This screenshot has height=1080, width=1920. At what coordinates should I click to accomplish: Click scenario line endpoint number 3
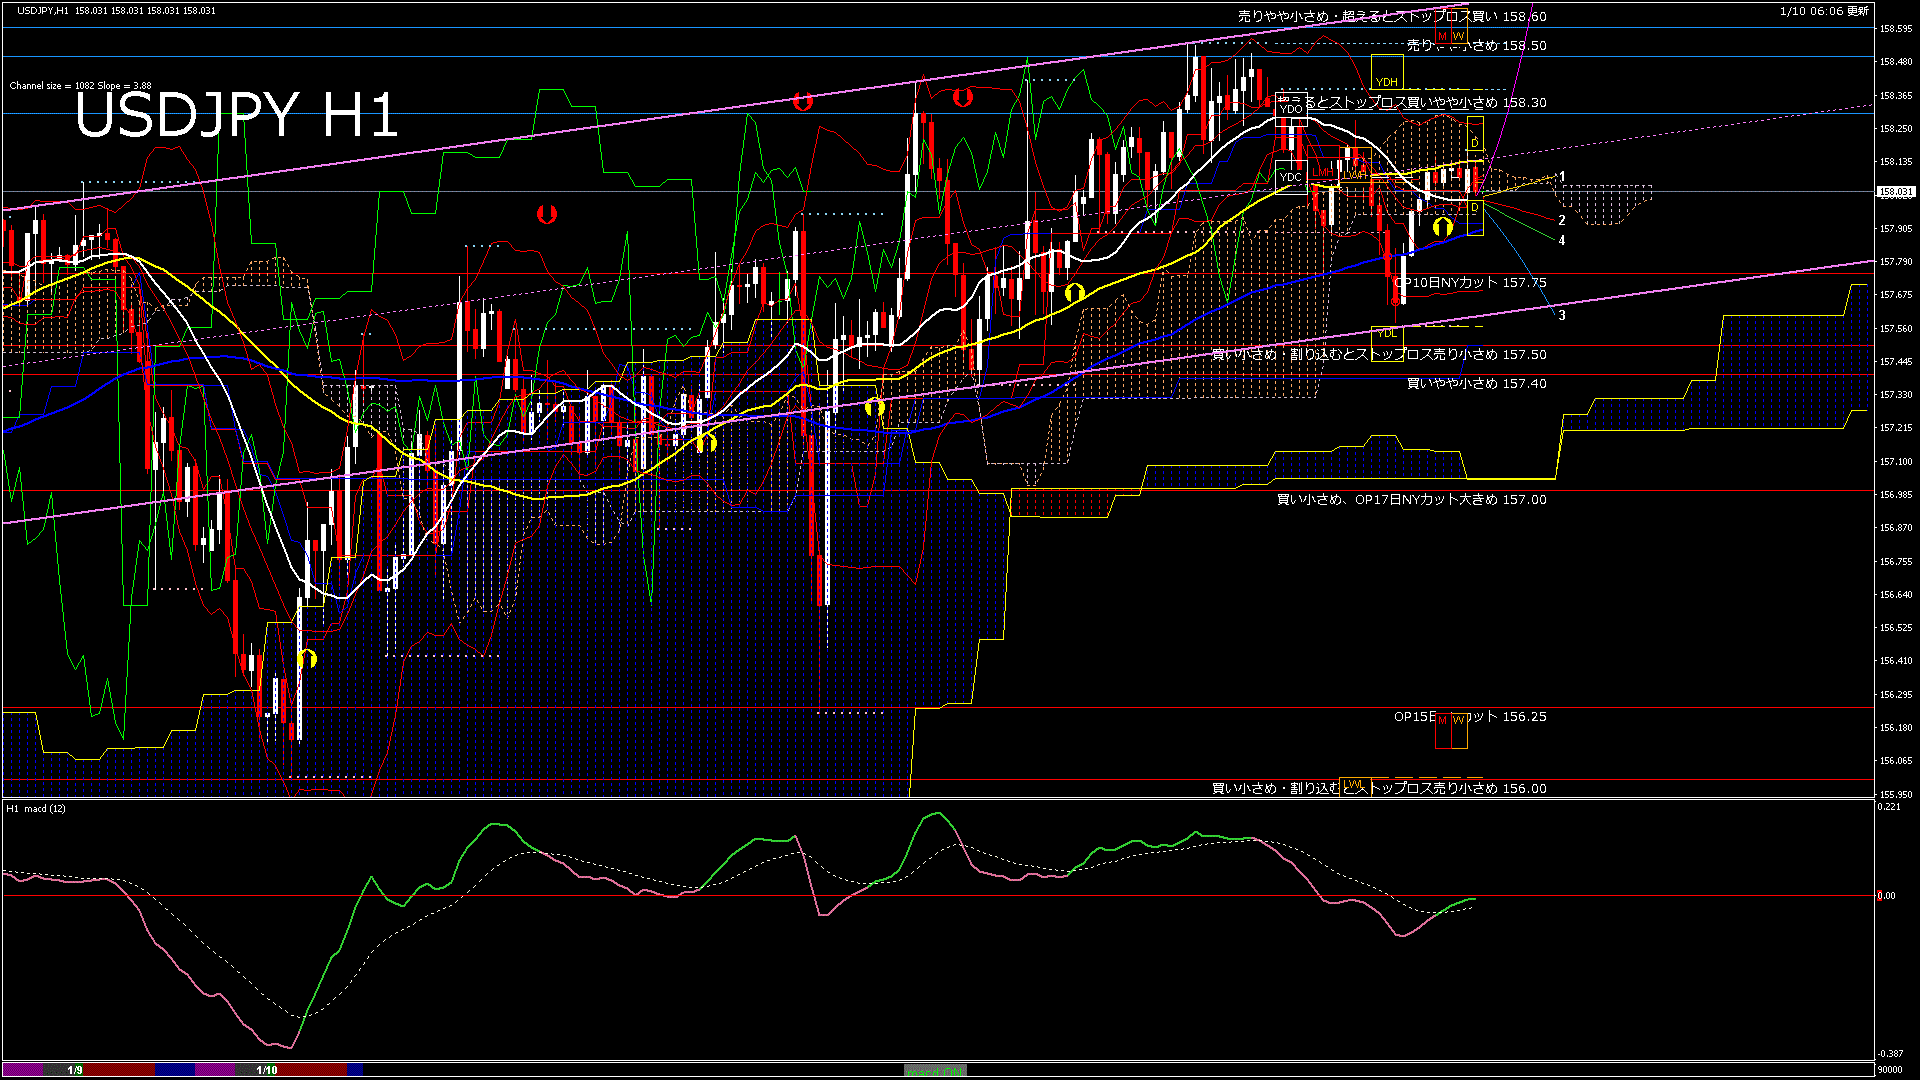click(x=1562, y=315)
